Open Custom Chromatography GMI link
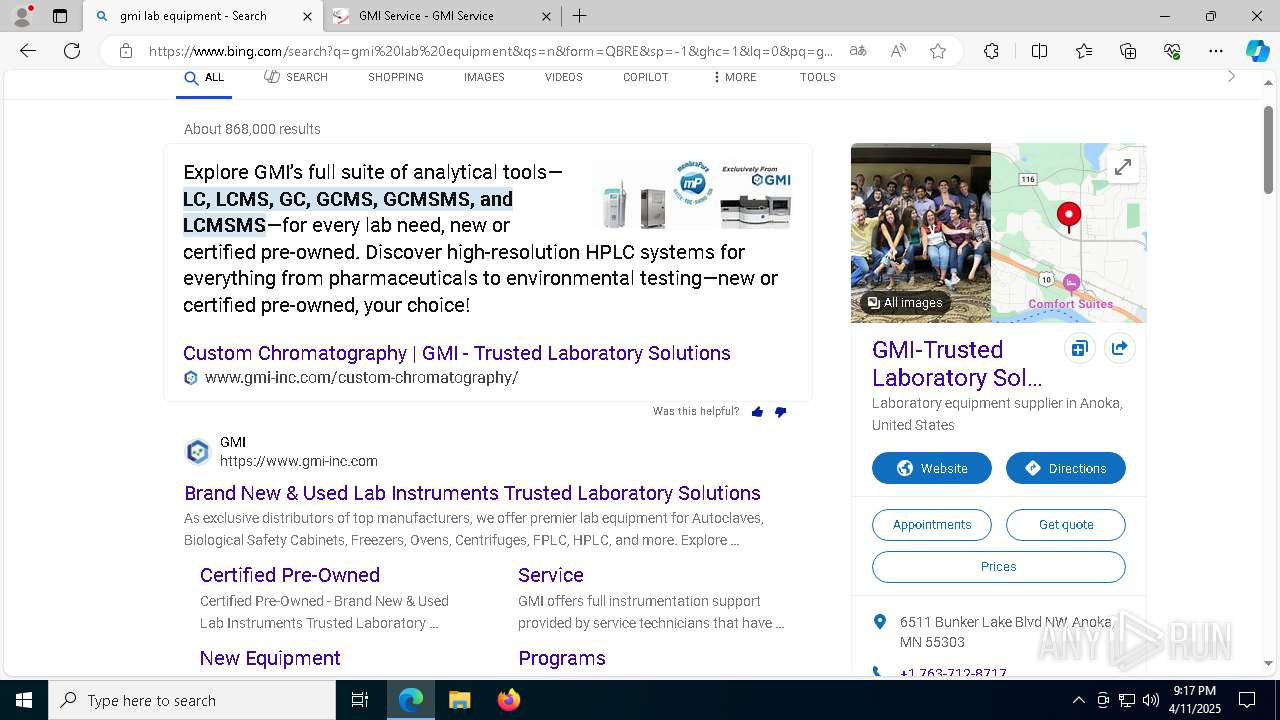1280x720 pixels. click(x=457, y=353)
